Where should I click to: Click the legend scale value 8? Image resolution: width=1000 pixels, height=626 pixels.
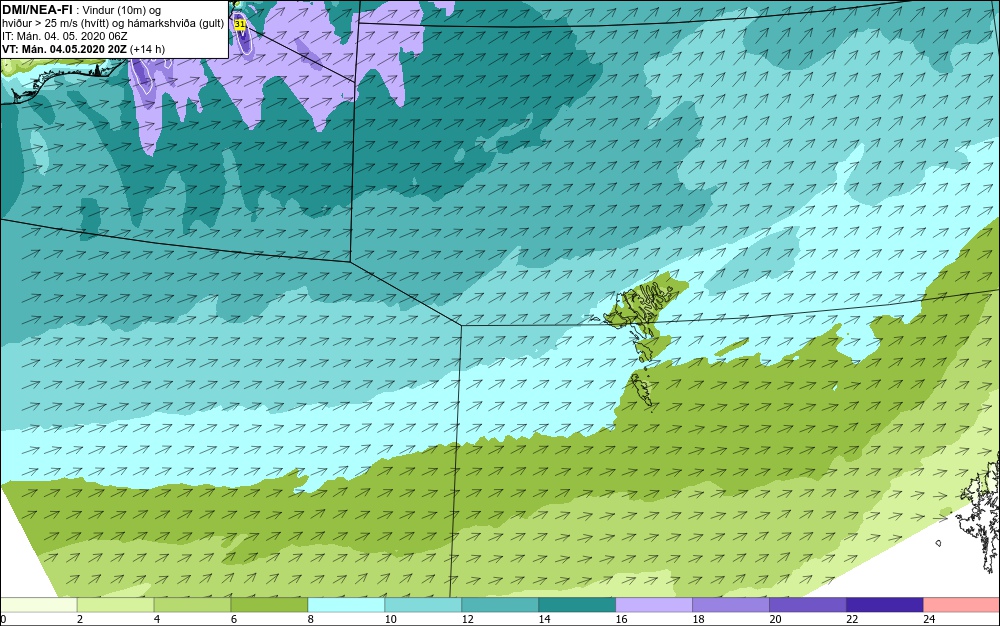(x=311, y=619)
